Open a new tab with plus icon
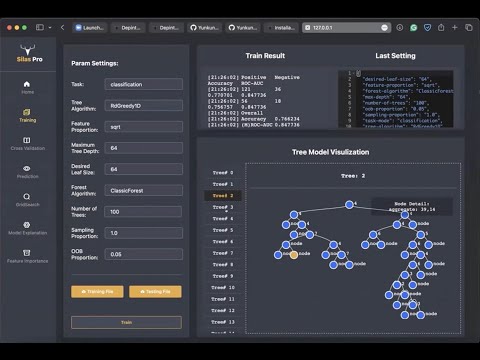 coord(455,27)
